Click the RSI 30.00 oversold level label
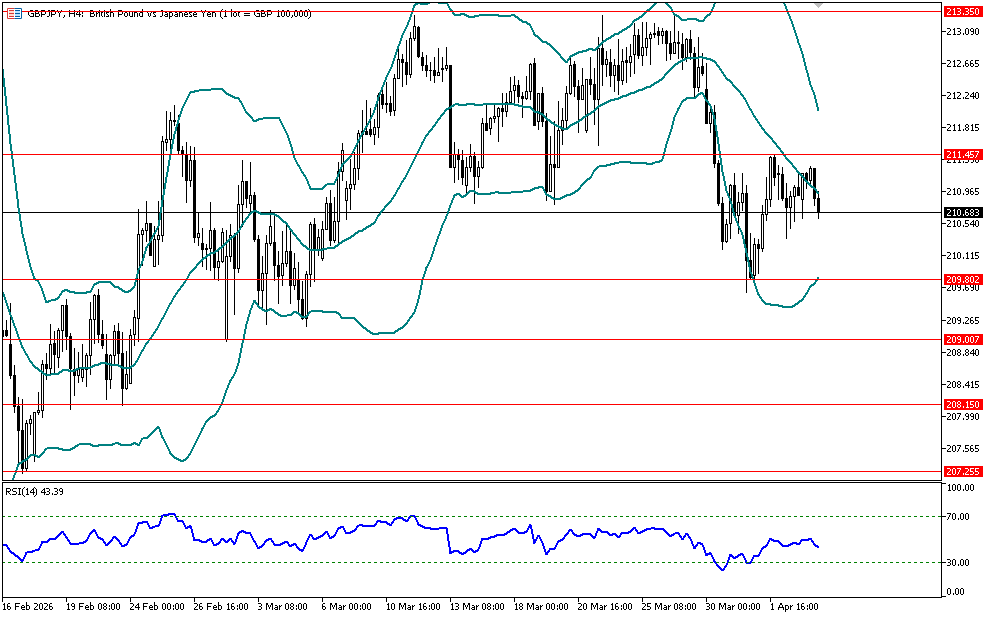The width and height of the screenshot is (994, 618). pos(961,563)
